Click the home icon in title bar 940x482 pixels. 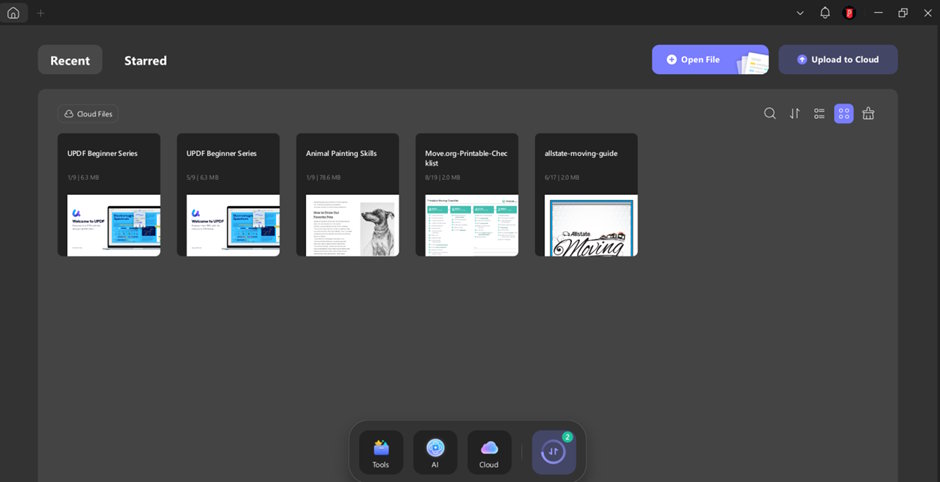coord(13,13)
